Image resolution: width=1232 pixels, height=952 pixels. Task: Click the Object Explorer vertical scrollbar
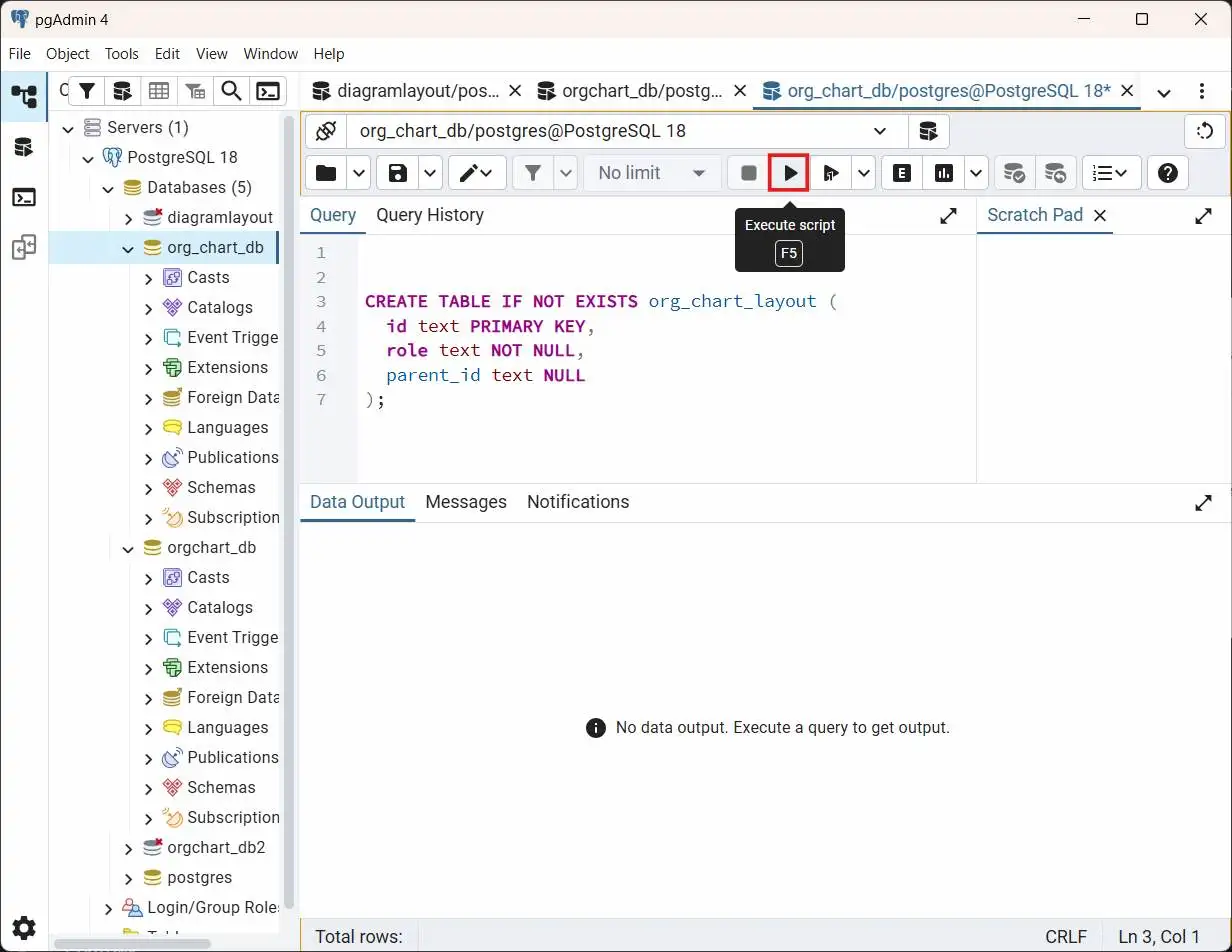tap(289, 510)
